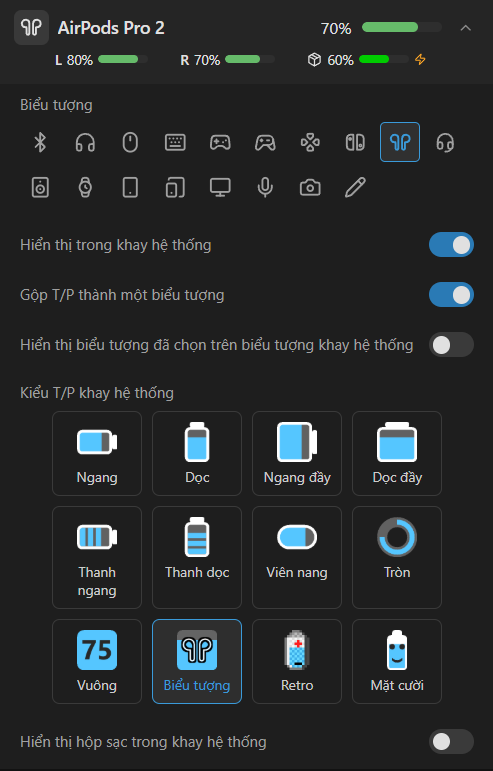493x771 pixels.
Task: Select the Bluetooth device icon
Action: [x=40, y=143]
